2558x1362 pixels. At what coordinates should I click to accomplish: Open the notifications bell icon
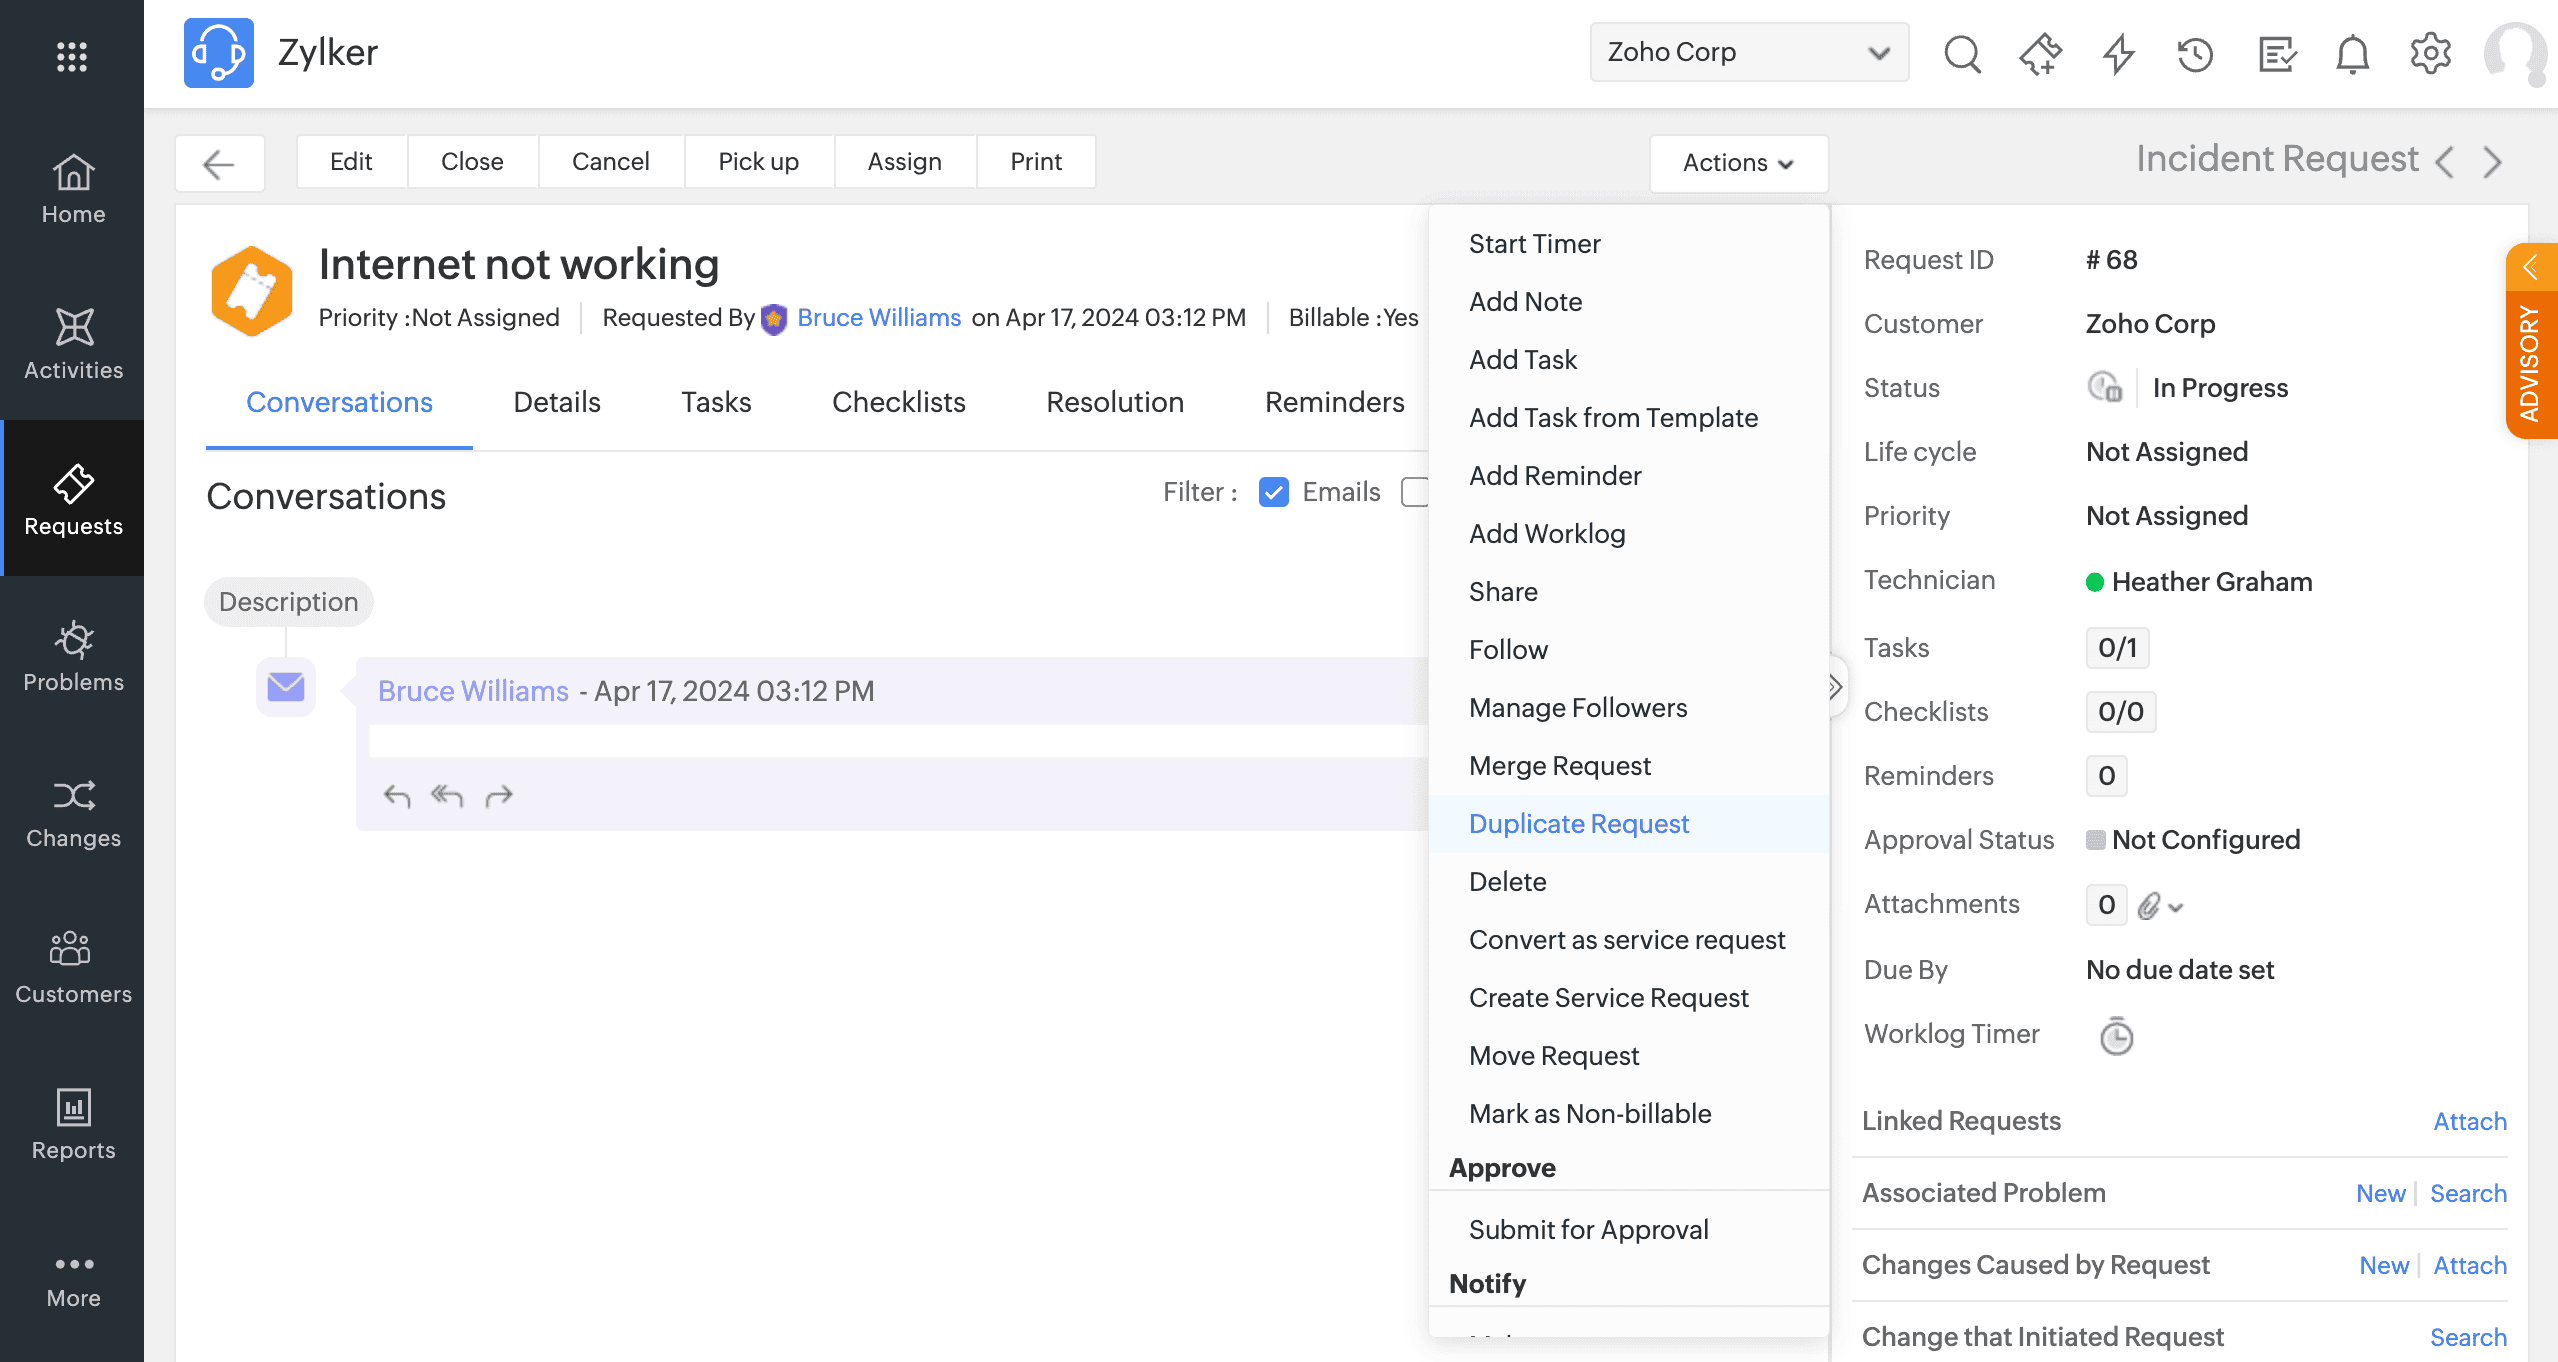pyautogui.click(x=2352, y=53)
